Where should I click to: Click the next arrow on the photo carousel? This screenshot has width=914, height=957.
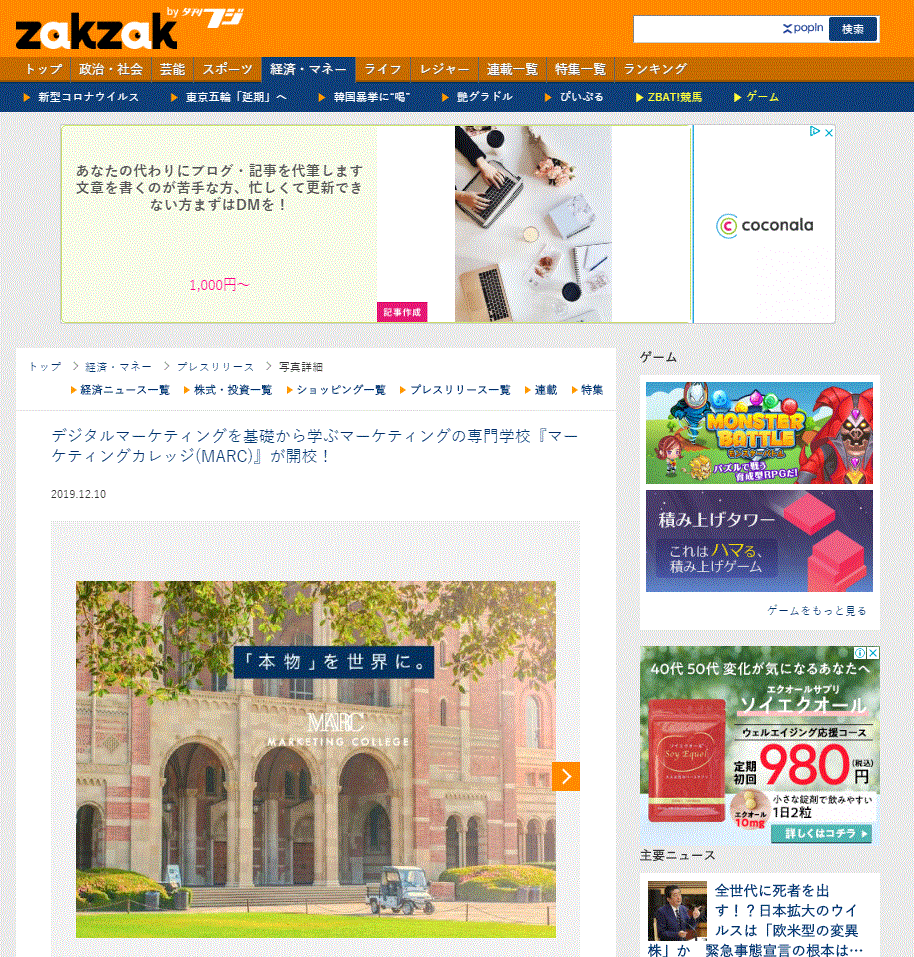(566, 776)
